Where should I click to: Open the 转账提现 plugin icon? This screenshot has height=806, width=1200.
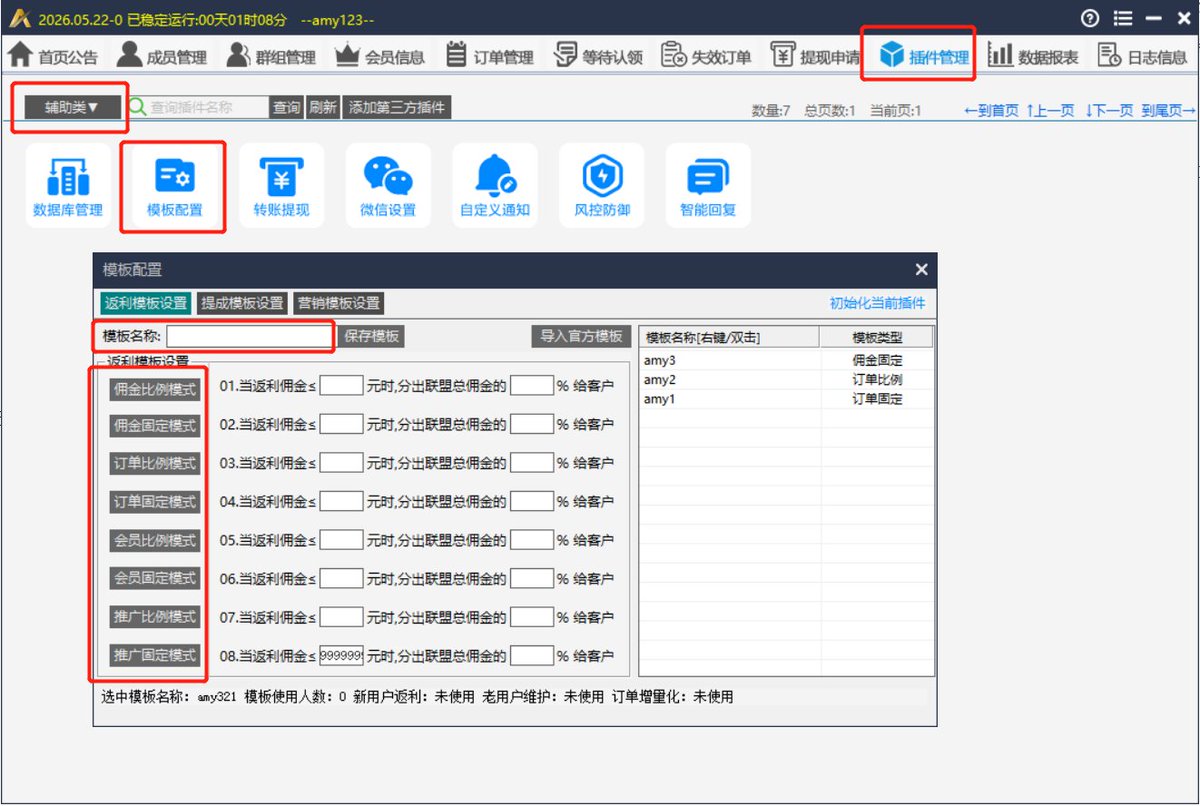(x=281, y=186)
